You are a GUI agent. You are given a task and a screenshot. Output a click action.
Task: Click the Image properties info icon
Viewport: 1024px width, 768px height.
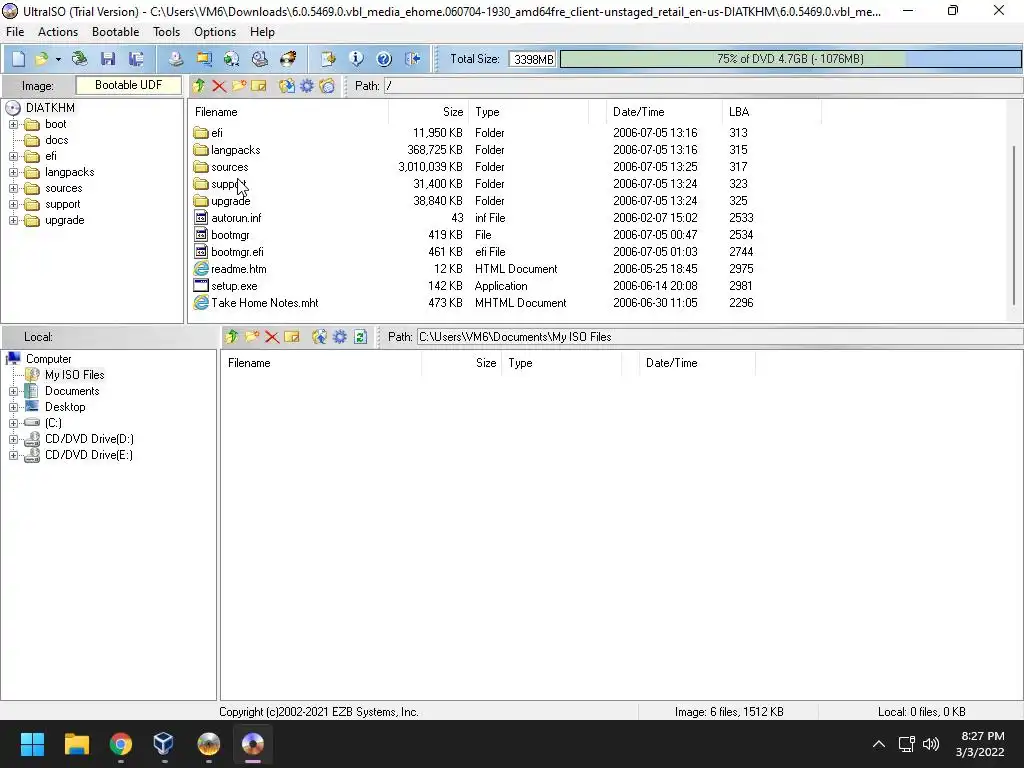coord(356,59)
